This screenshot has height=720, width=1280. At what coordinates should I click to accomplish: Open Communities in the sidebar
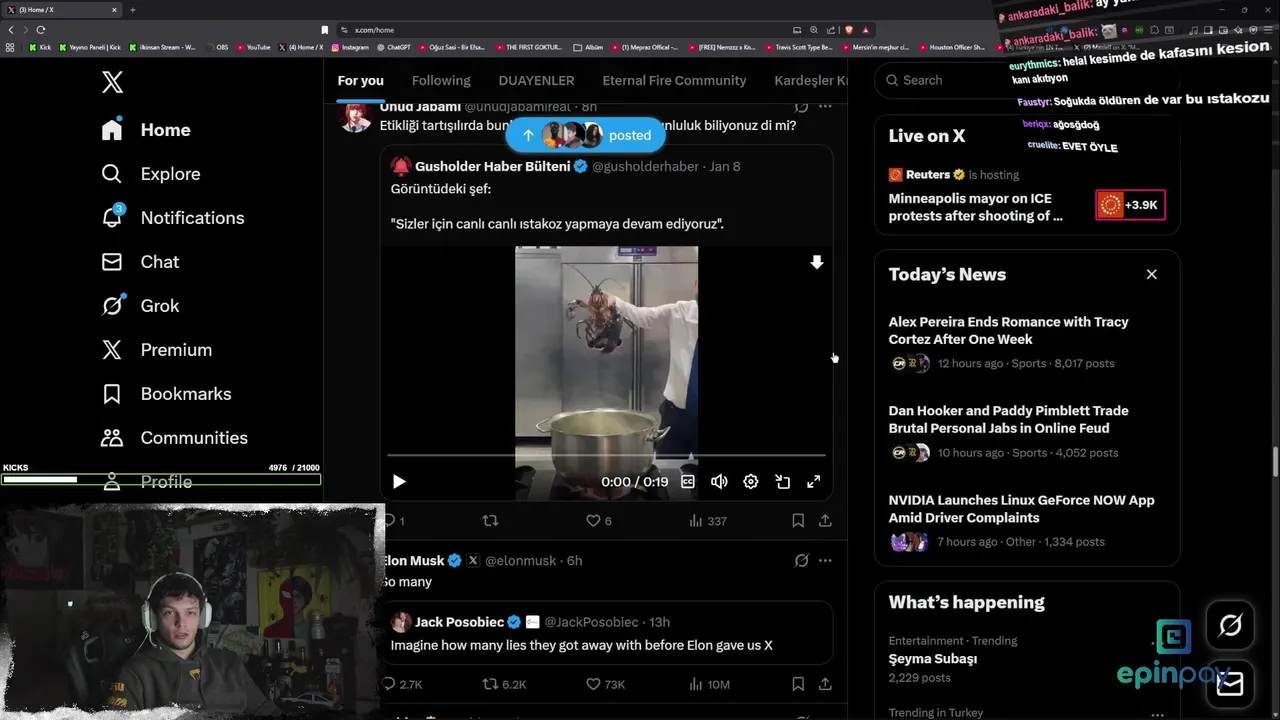pos(174,438)
